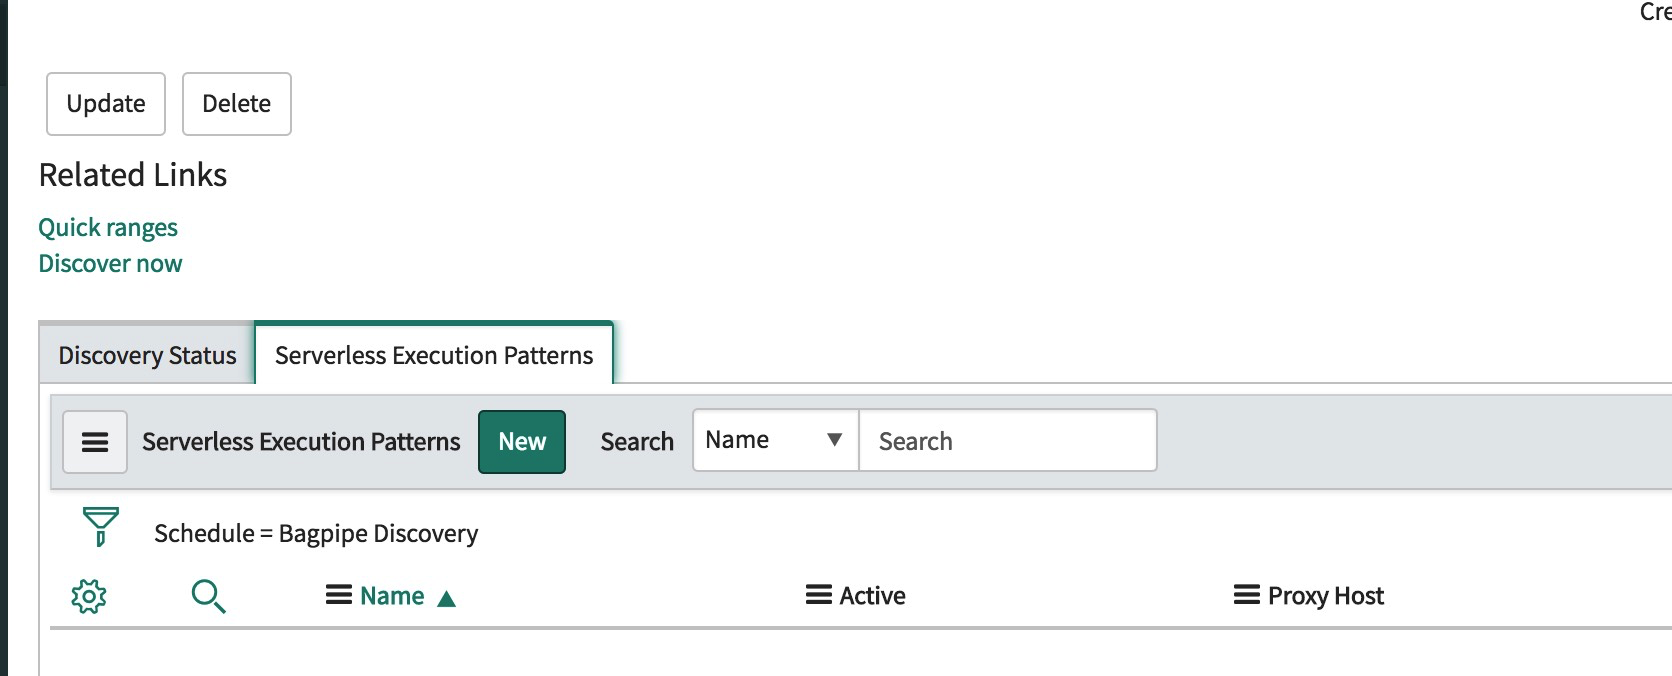1672x676 pixels.
Task: Open the list controls hamburger menu
Action: click(95, 442)
